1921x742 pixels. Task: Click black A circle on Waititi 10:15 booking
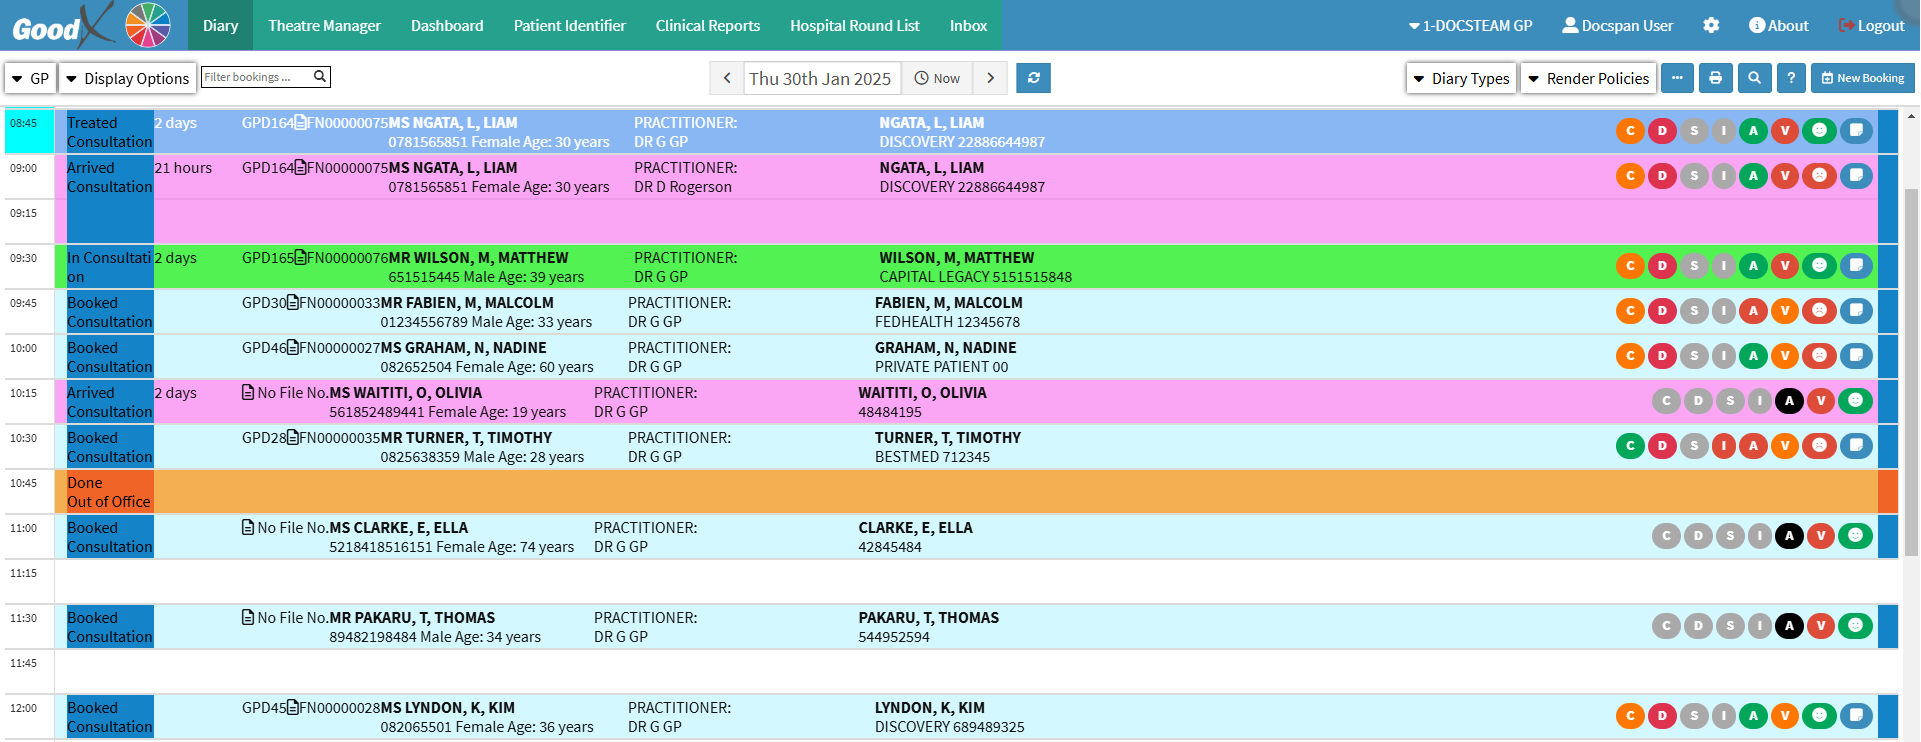[1789, 401]
